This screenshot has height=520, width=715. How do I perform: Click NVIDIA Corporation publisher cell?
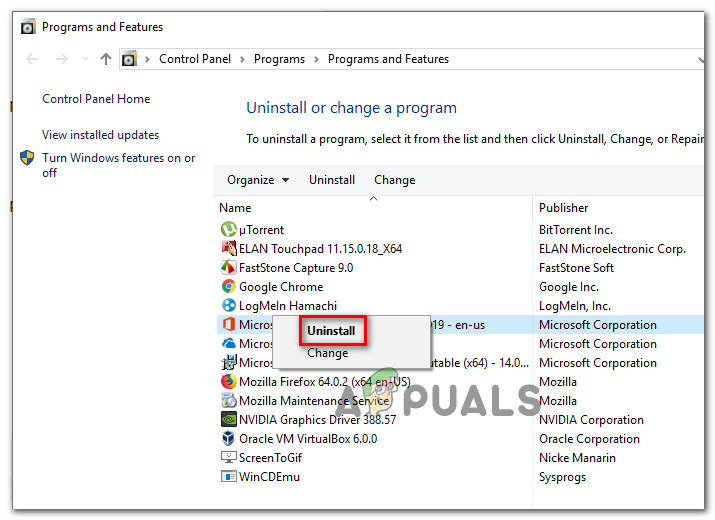[x=591, y=419]
